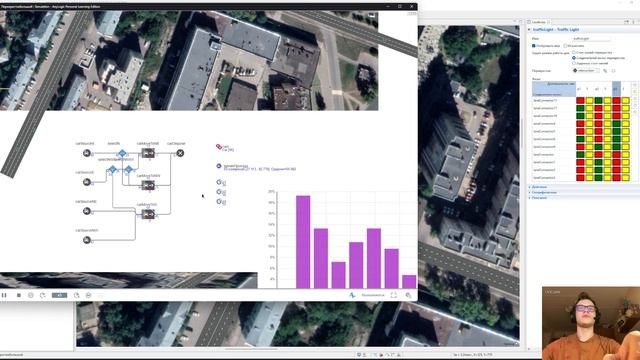Click the last circular variable icon
The height and width of the screenshot is (360, 640).
pyautogui.click(x=219, y=202)
